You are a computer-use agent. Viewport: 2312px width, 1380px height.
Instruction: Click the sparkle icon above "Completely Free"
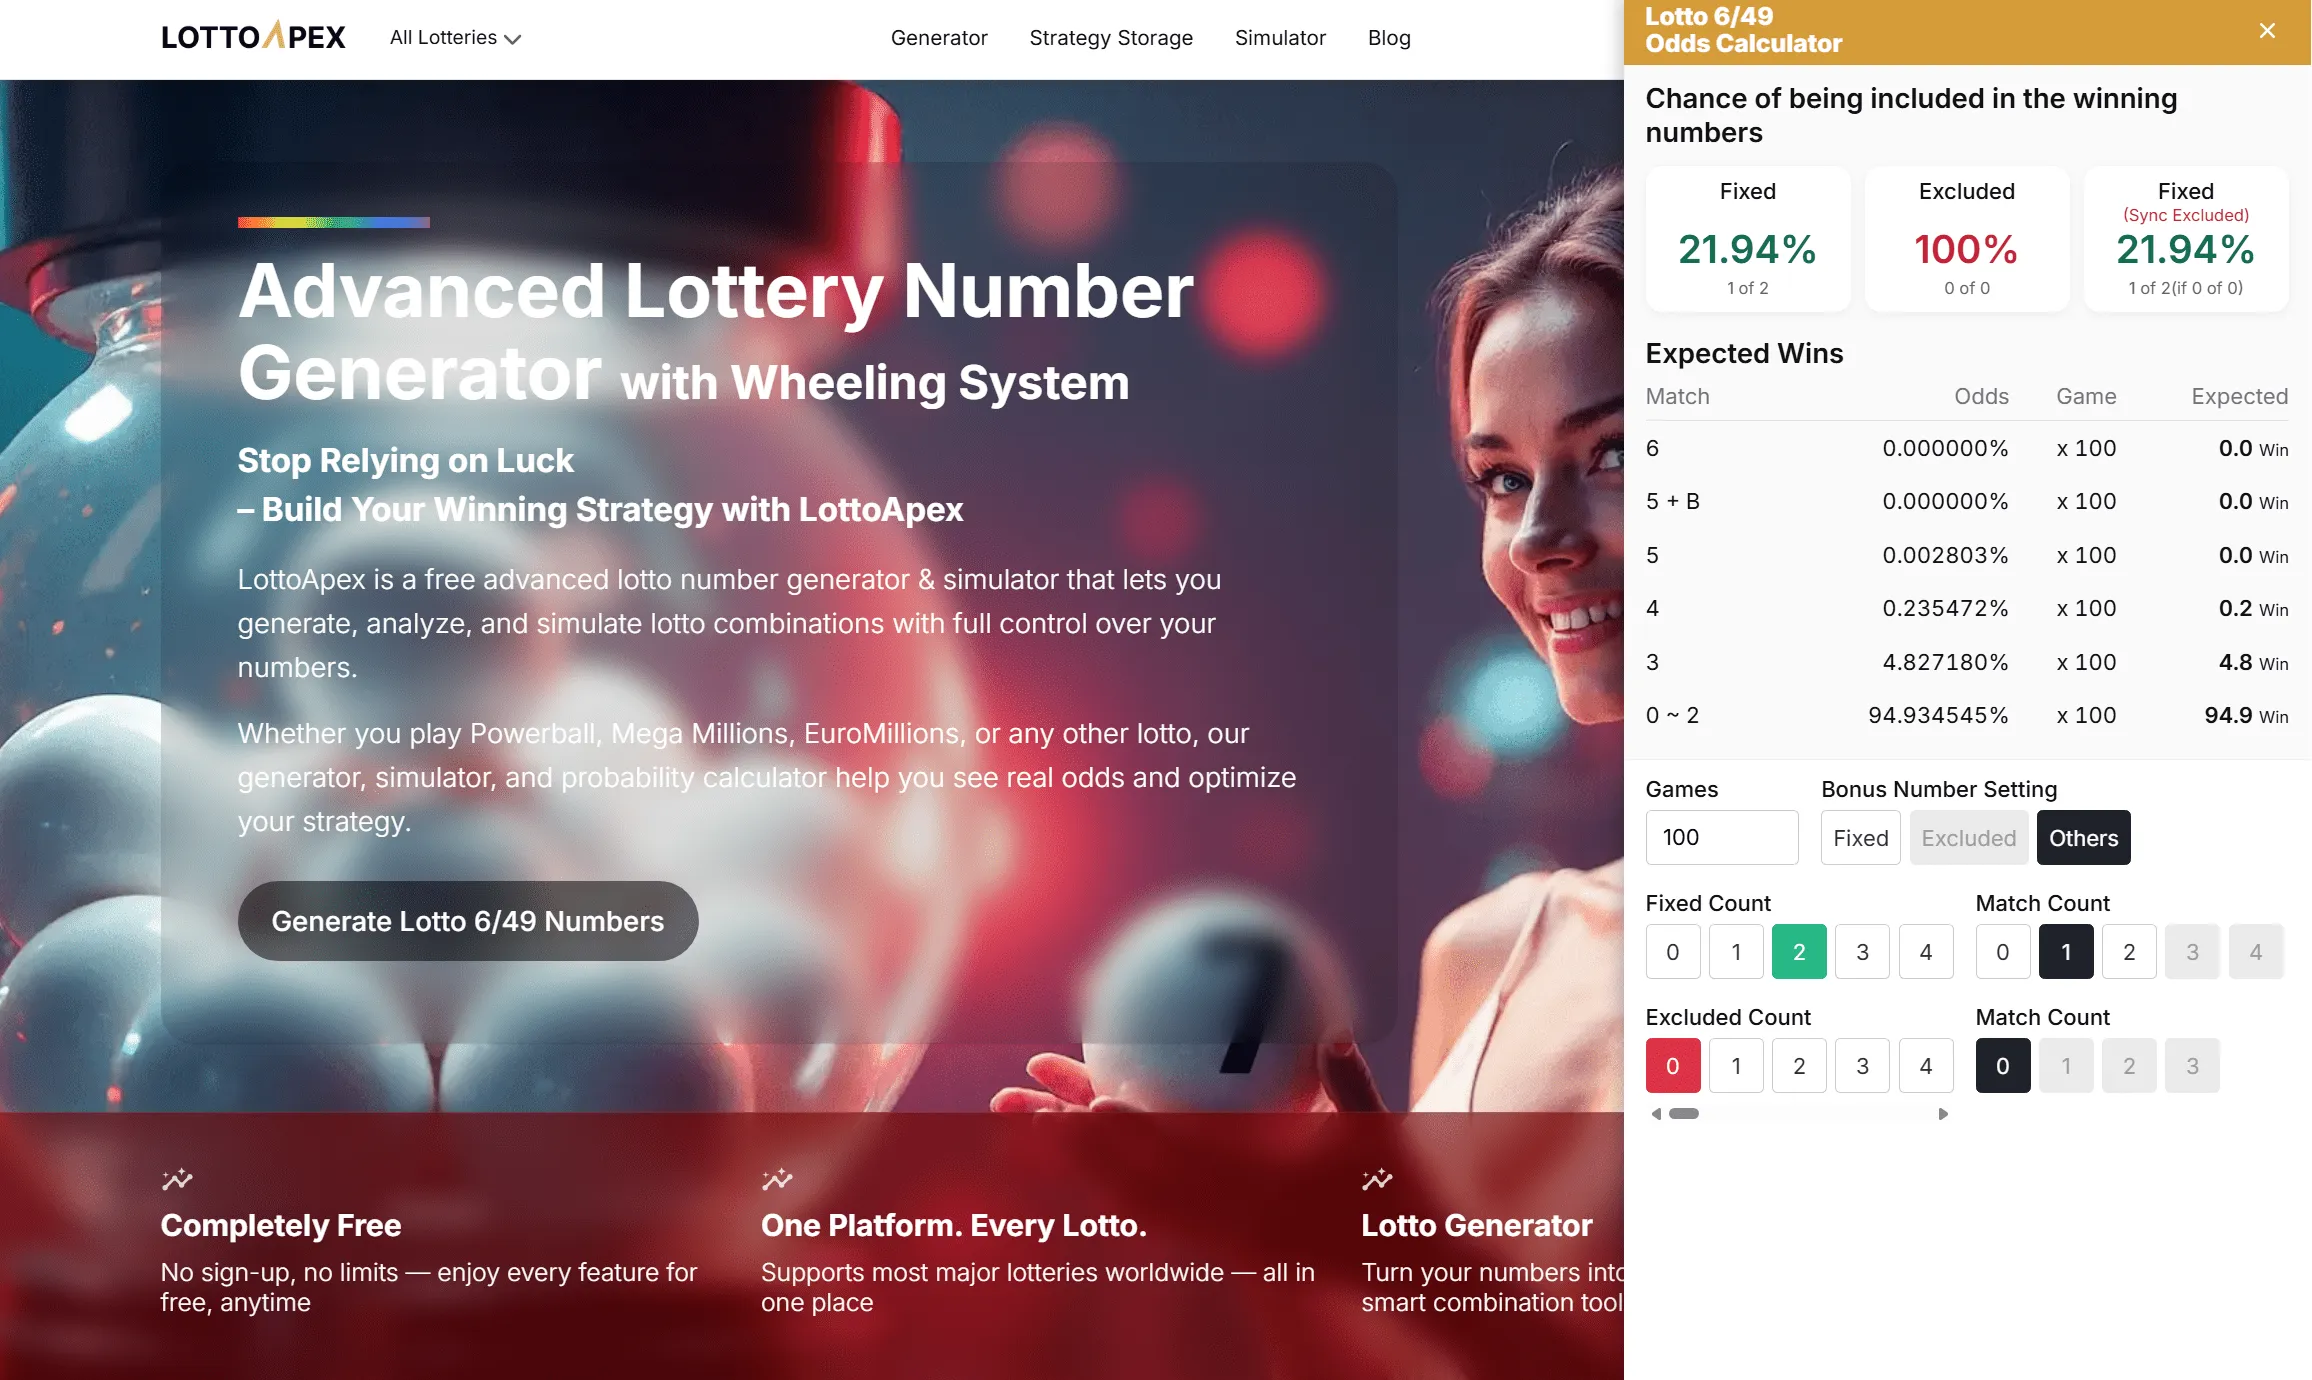178,1179
